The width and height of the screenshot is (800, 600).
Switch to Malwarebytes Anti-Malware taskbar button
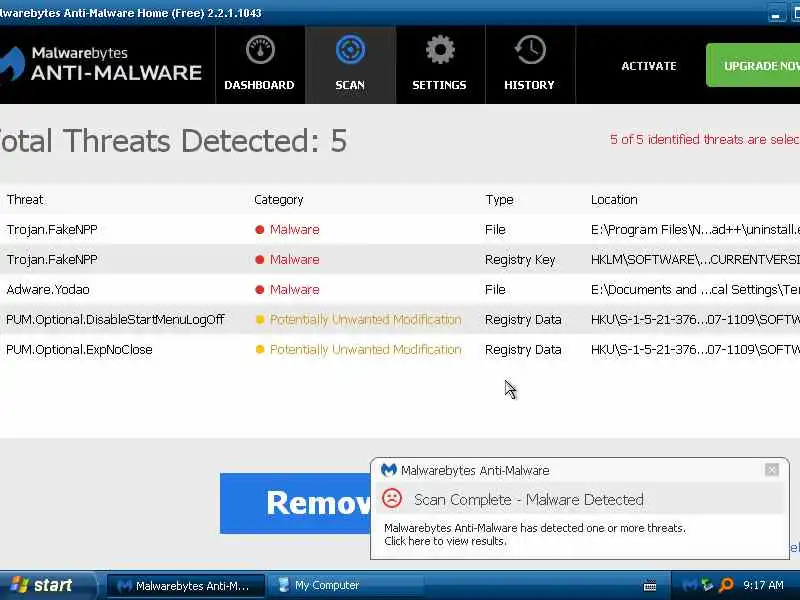point(186,586)
